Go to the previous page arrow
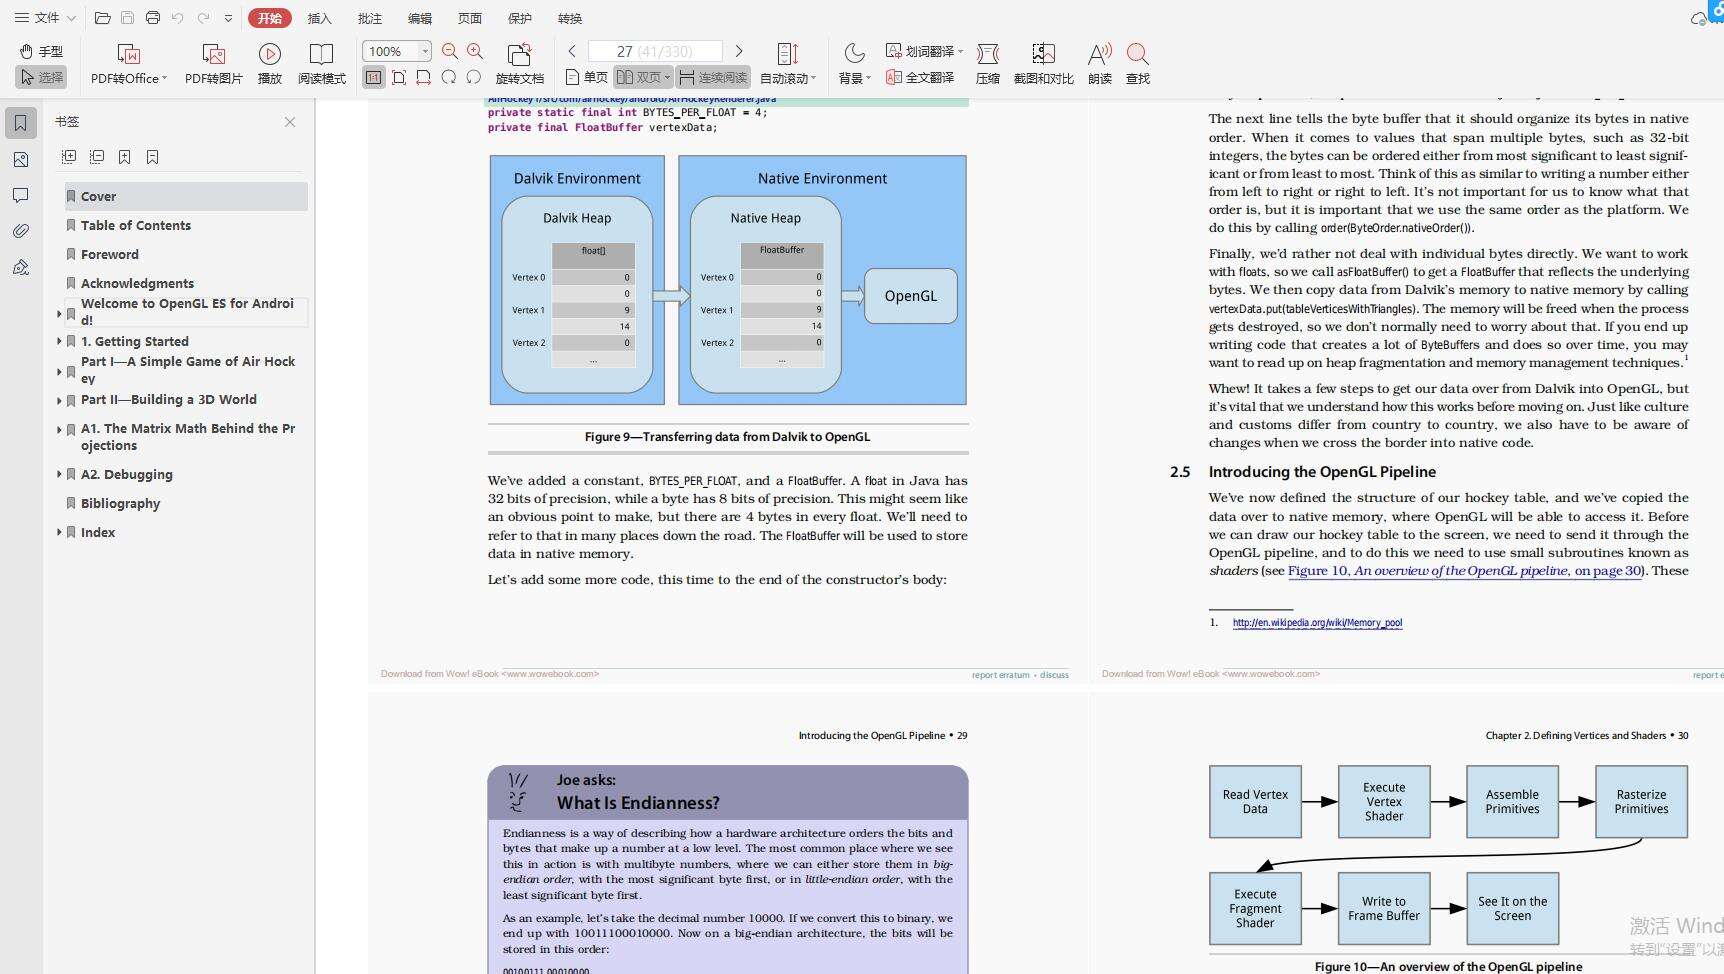Screen dimensions: 1724x974 coord(572,51)
